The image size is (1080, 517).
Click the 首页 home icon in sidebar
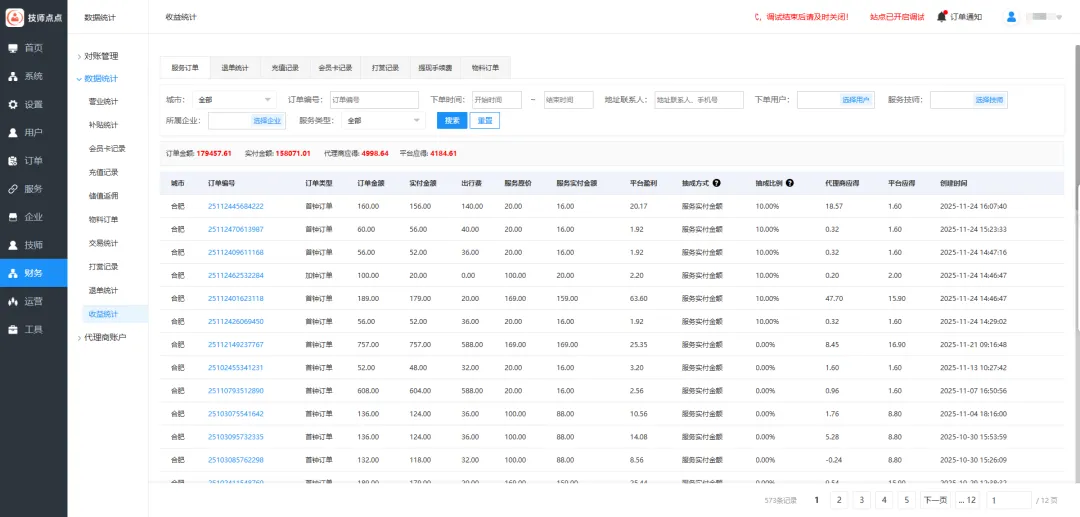(13, 48)
